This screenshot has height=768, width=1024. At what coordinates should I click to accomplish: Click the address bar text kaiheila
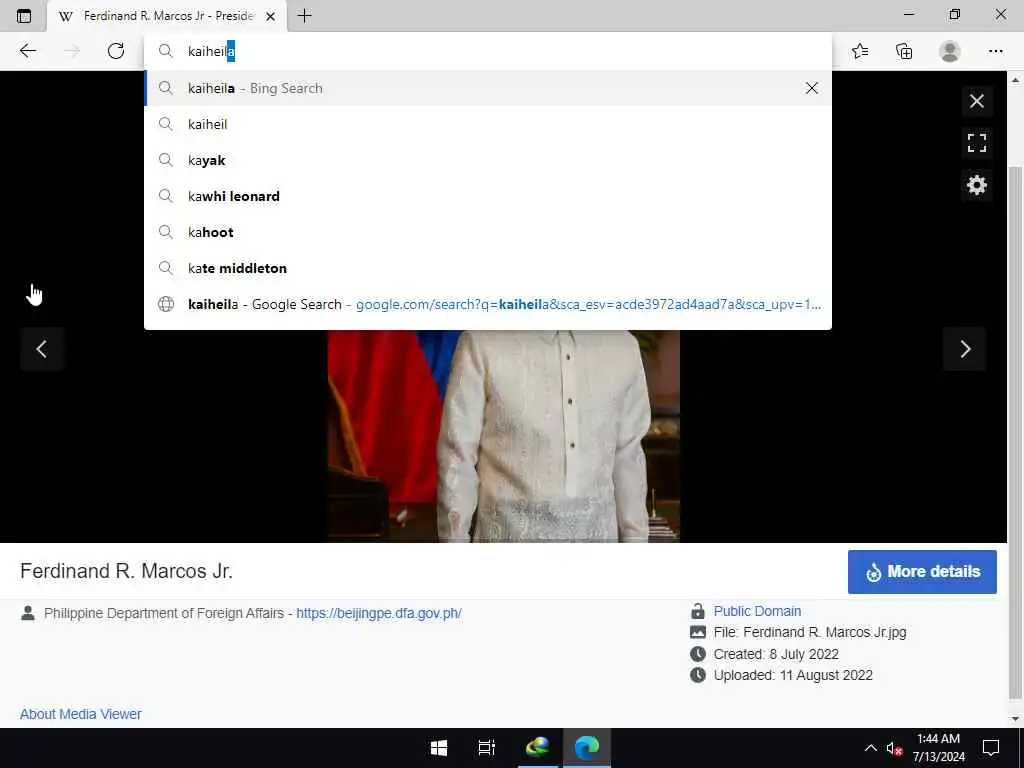[212, 51]
